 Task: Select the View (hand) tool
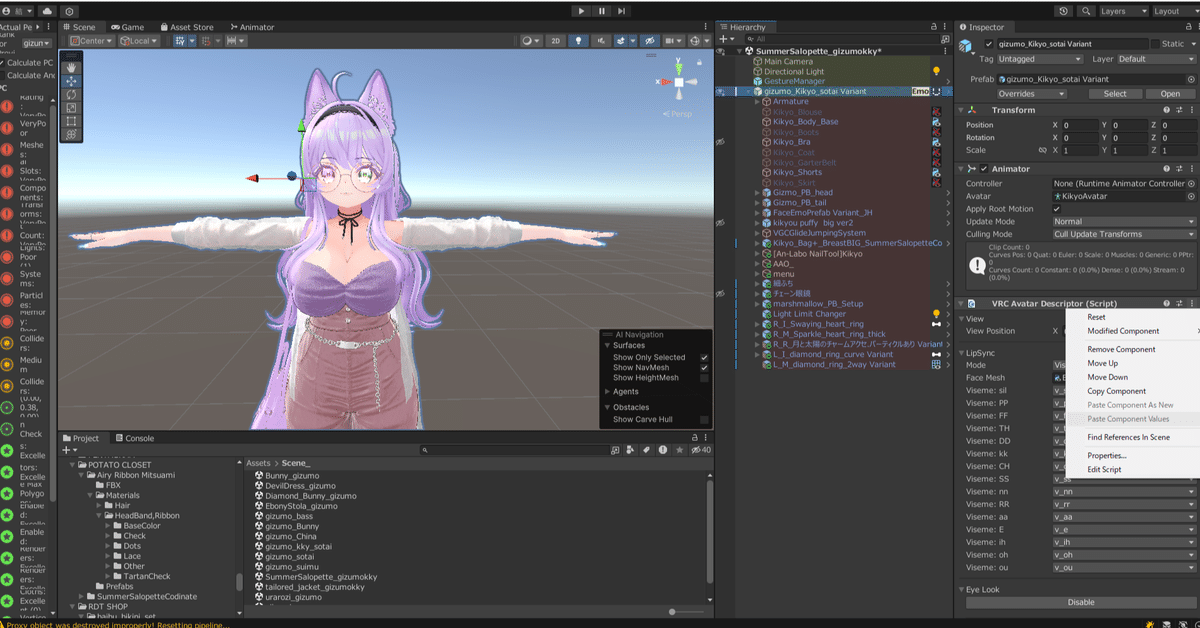click(71, 67)
